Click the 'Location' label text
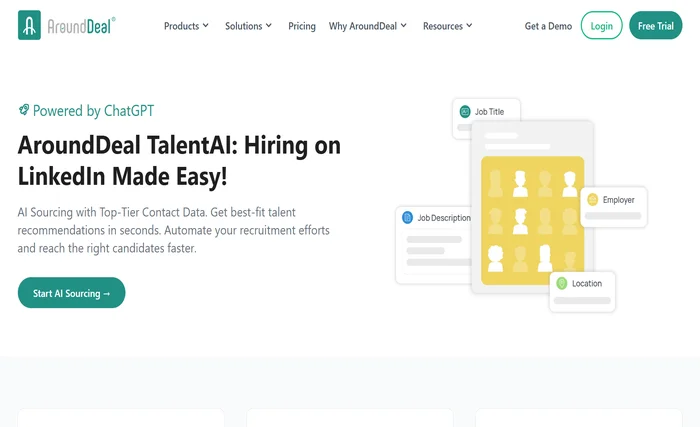The height and width of the screenshot is (427, 700). [587, 283]
